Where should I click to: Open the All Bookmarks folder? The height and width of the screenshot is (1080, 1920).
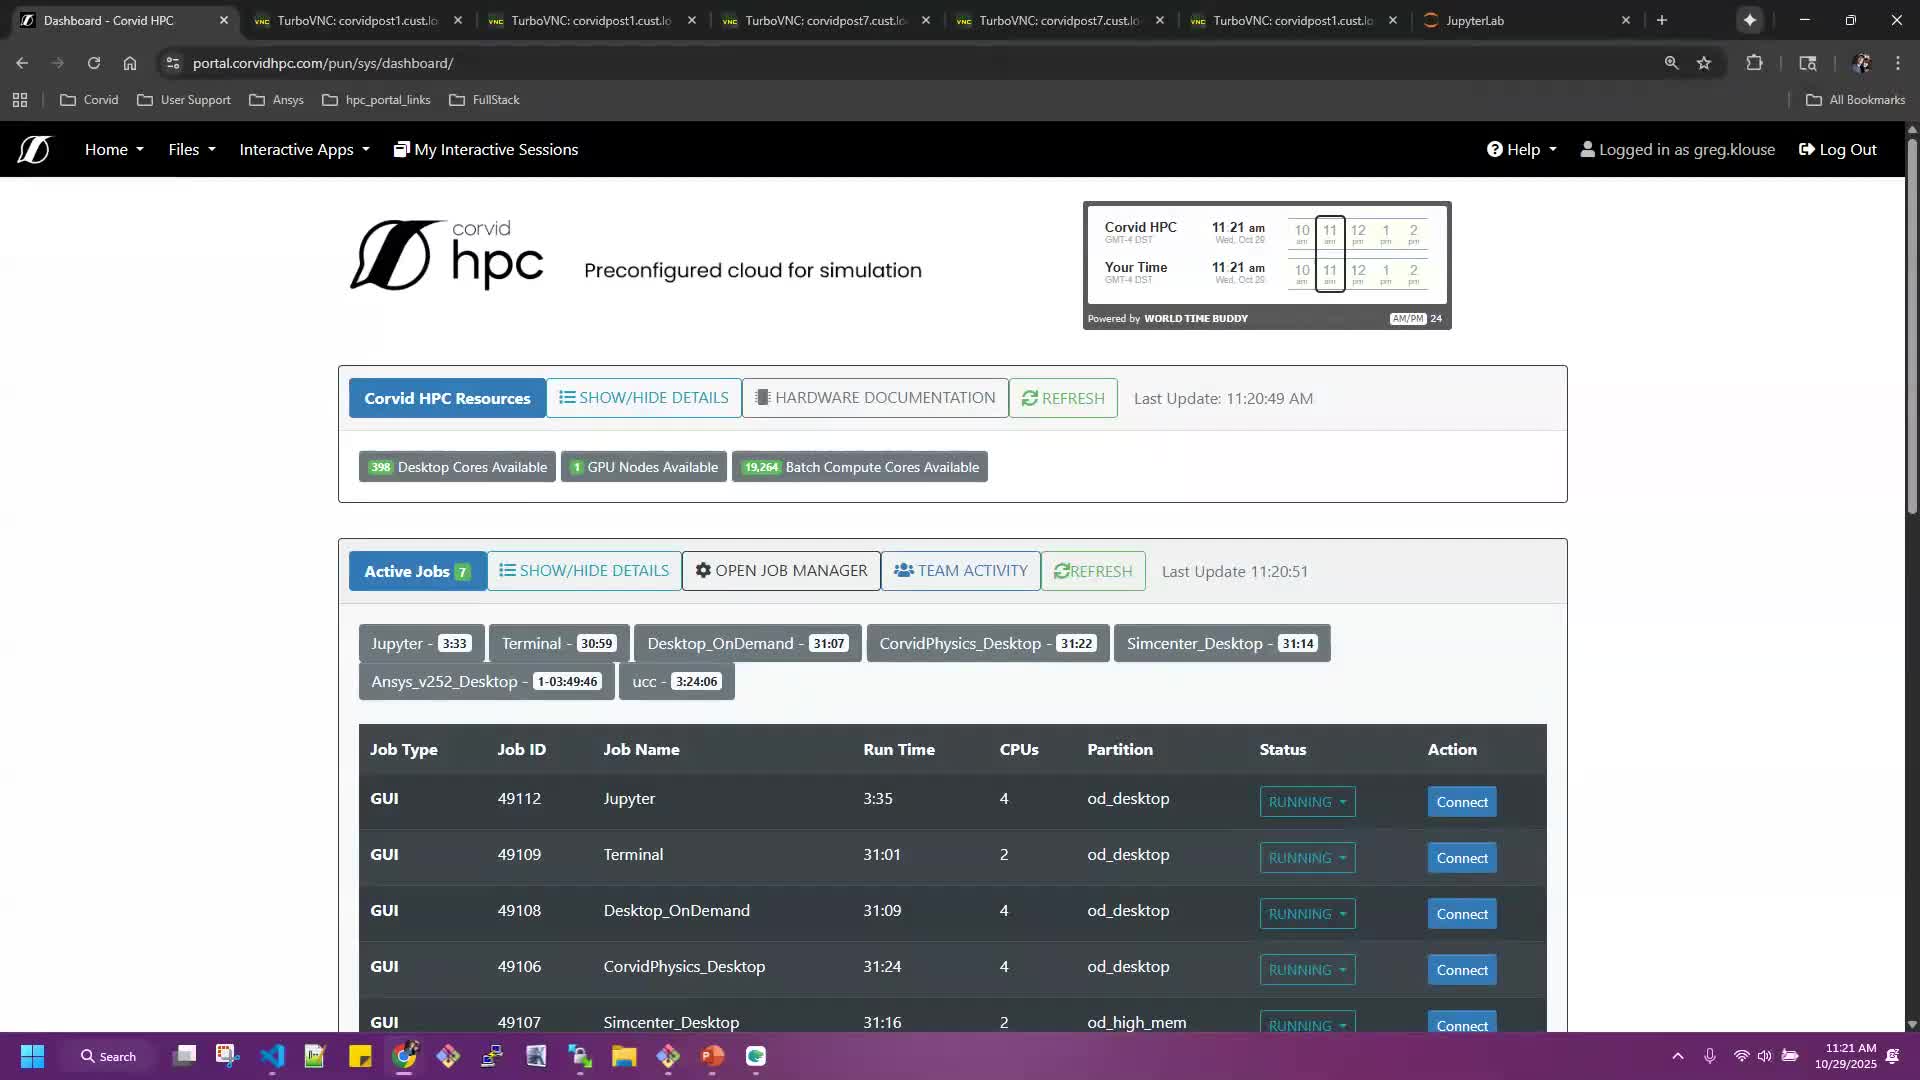coord(1855,100)
